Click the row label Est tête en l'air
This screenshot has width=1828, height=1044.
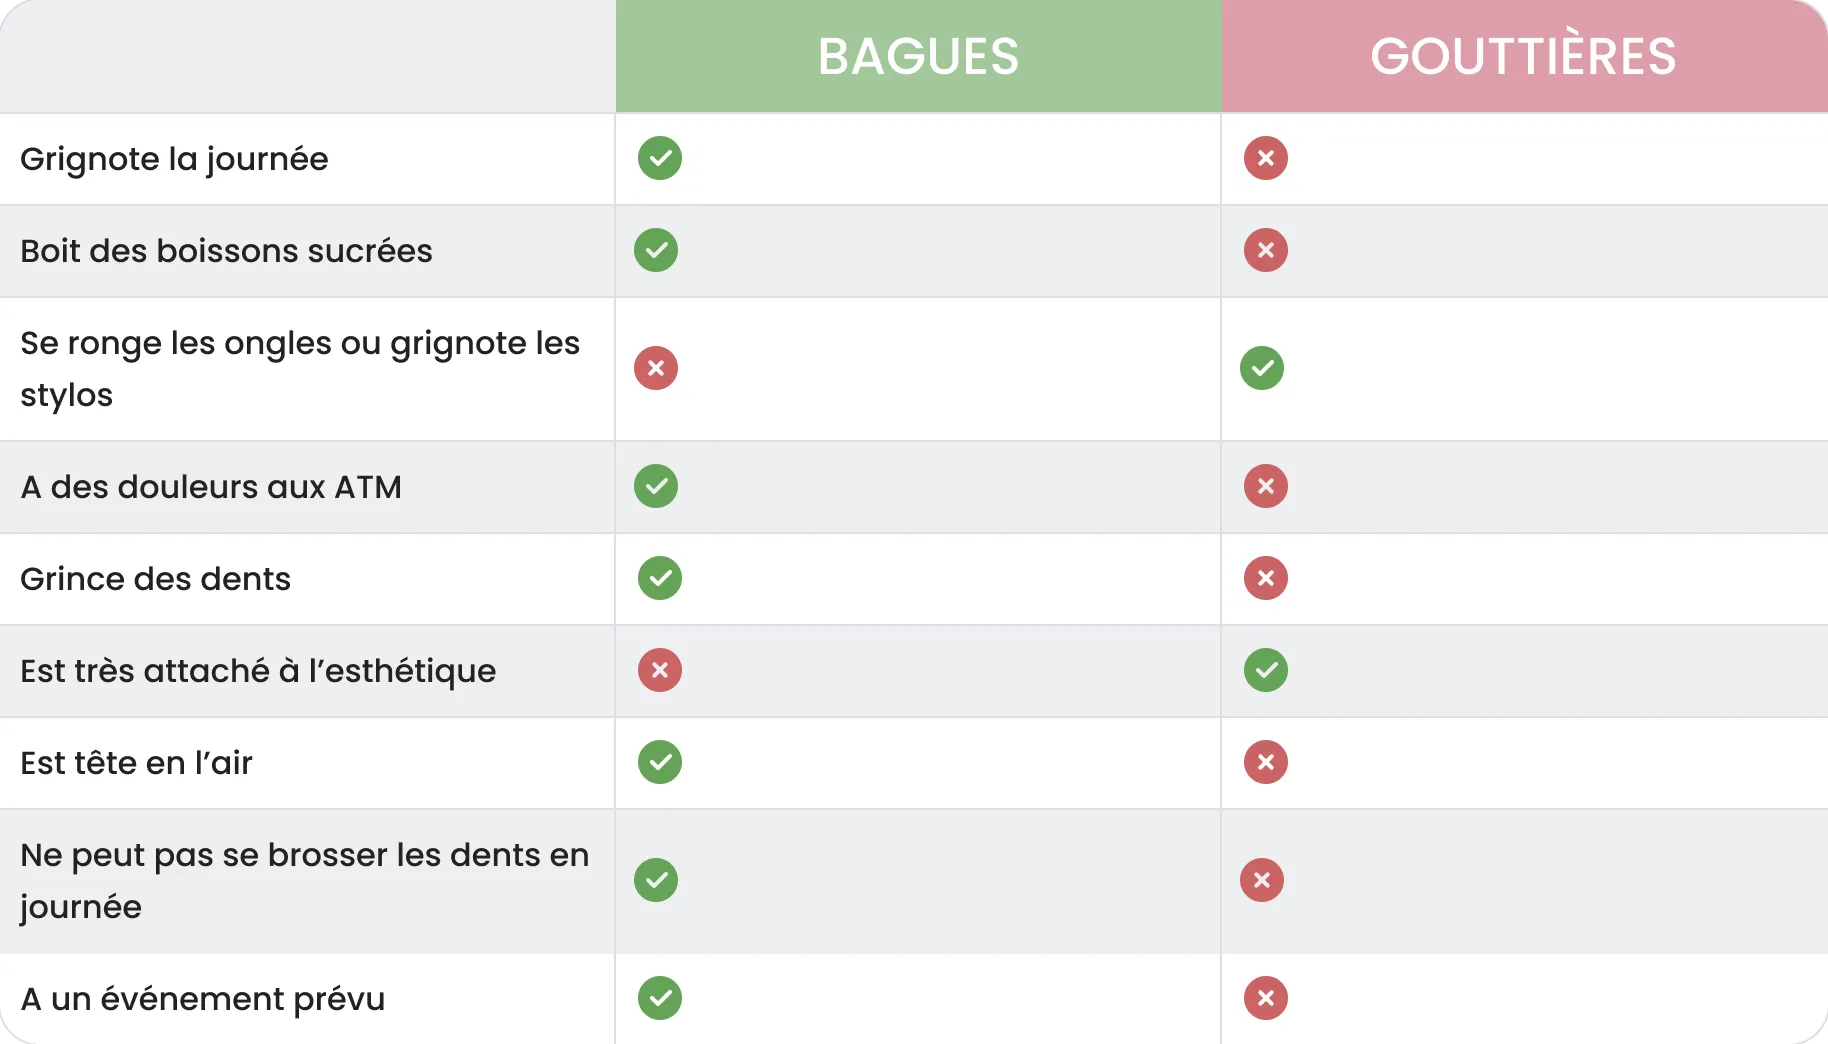point(136,763)
